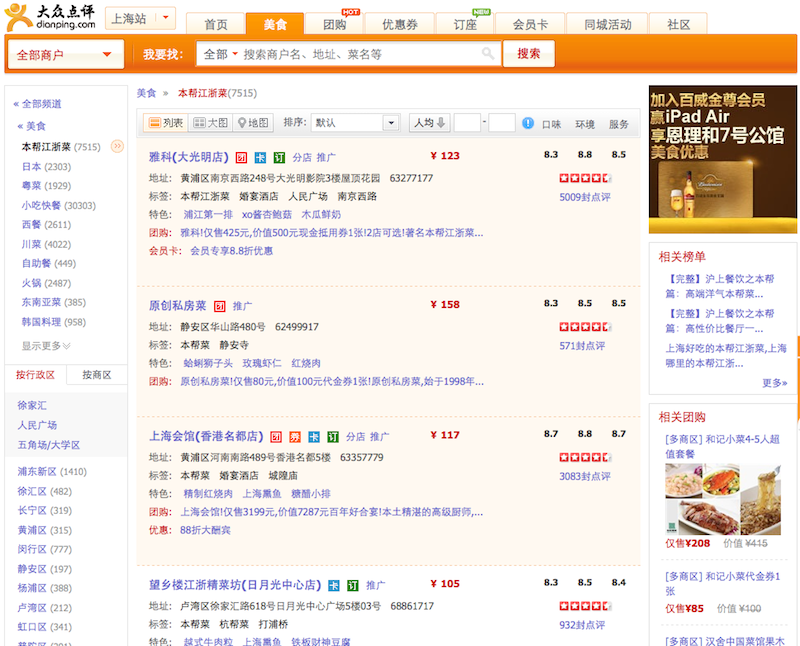Click star rating of 原创私房菜
This screenshot has width=800, height=646.
coord(585,327)
